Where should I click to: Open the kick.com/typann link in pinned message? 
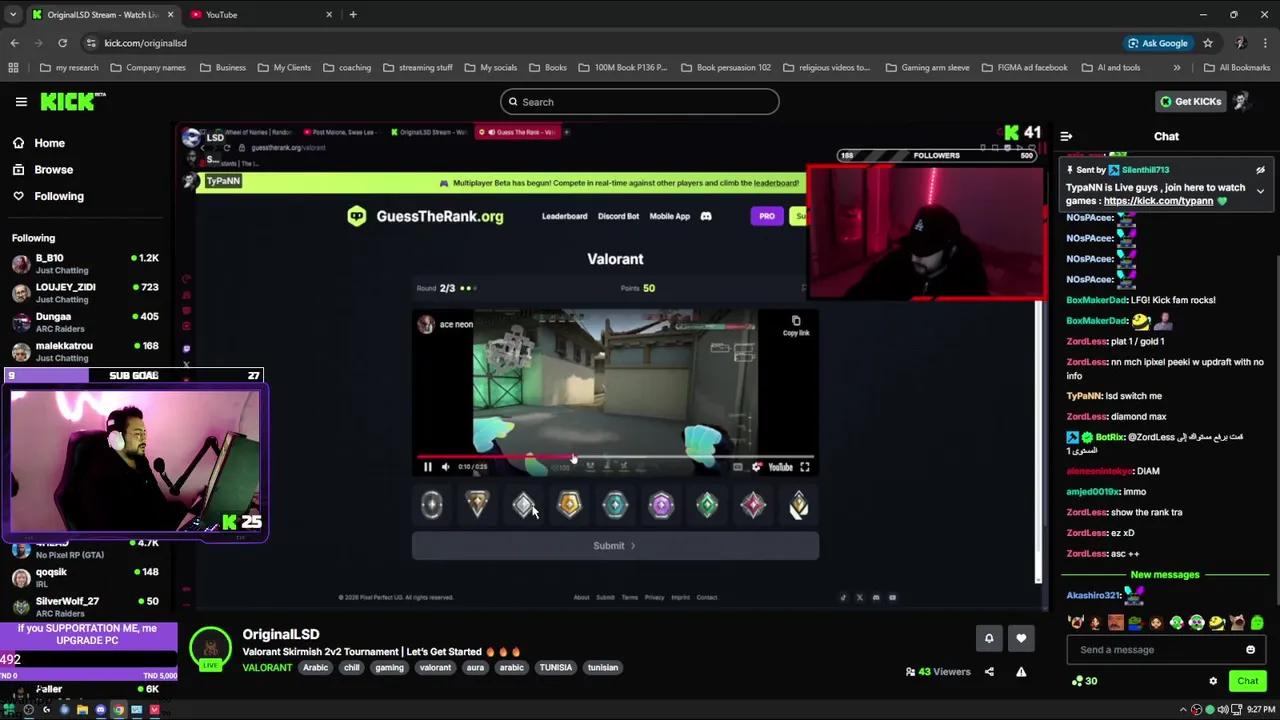(x=1158, y=201)
